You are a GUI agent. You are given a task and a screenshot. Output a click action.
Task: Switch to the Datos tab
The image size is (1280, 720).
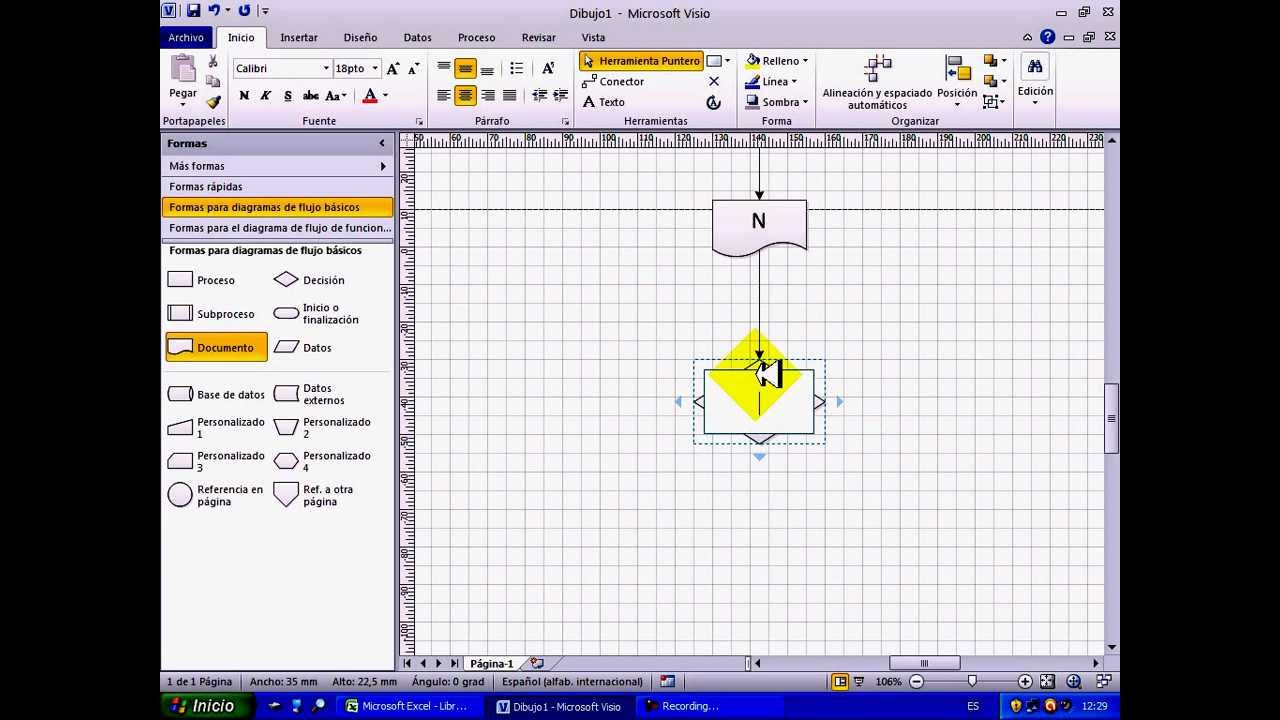[418, 38]
